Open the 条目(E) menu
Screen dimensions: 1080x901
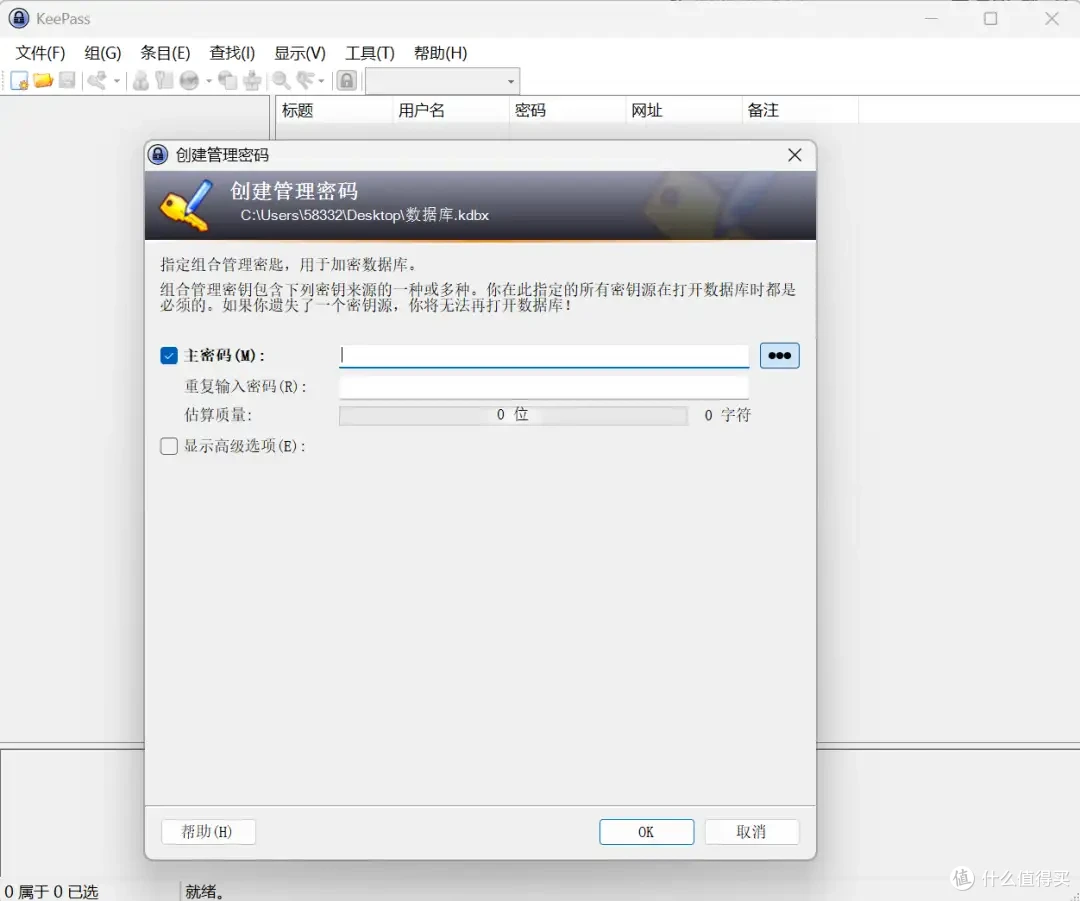tap(165, 53)
